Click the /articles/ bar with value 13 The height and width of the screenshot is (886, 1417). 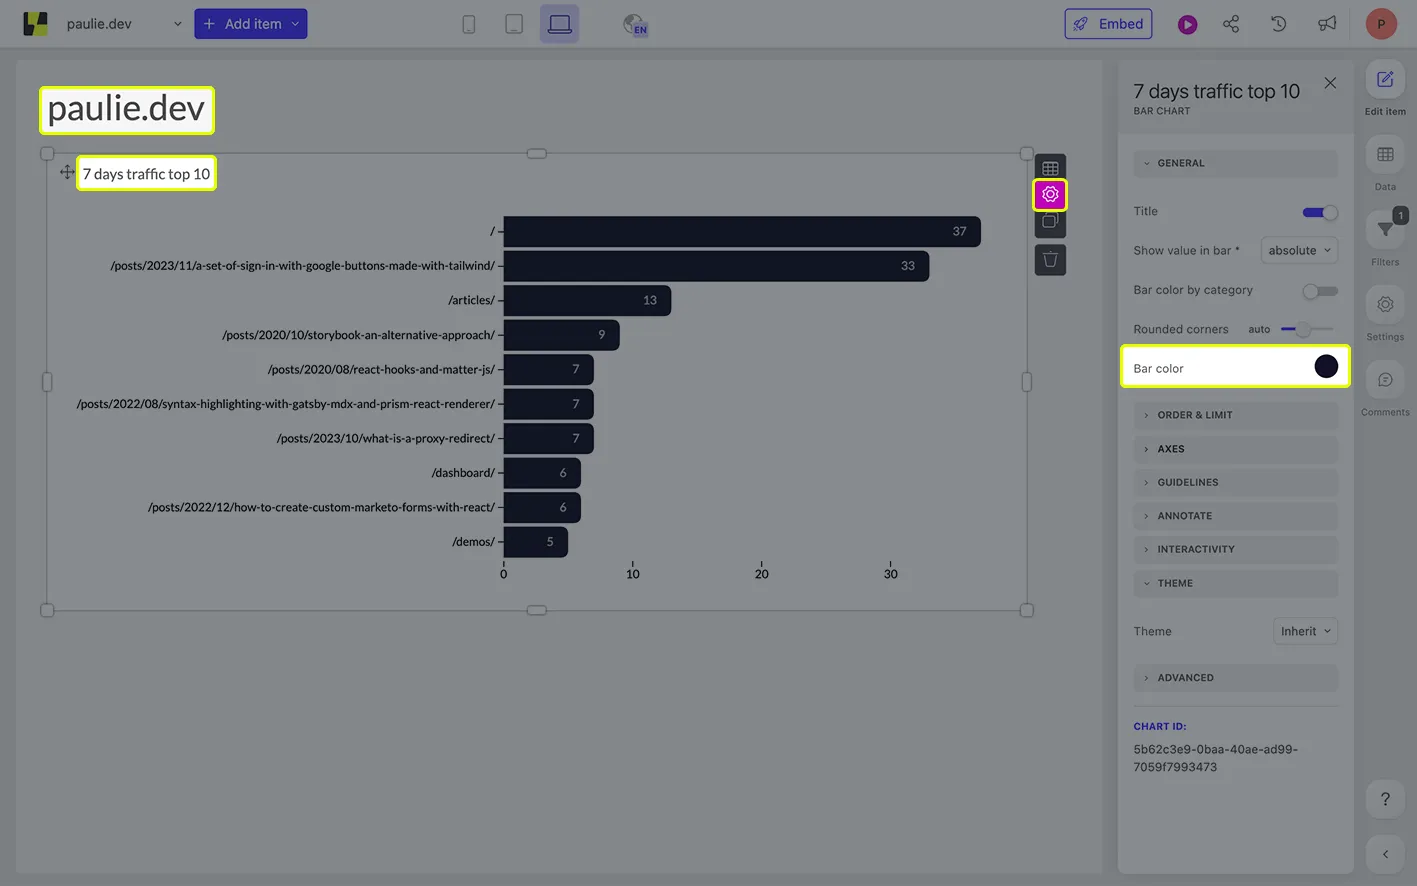pyautogui.click(x=587, y=300)
